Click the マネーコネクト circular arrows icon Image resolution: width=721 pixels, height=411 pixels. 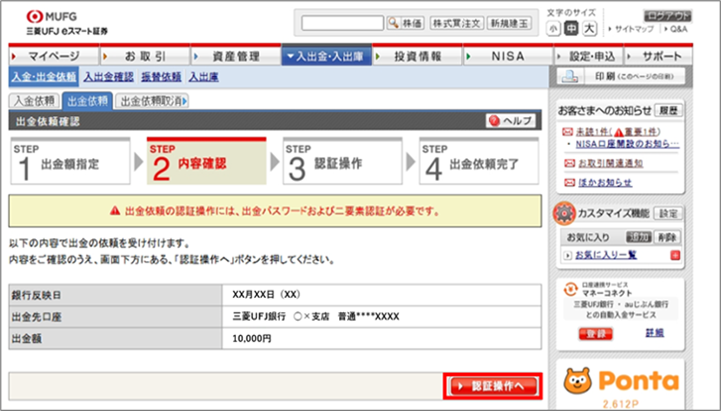tap(571, 289)
